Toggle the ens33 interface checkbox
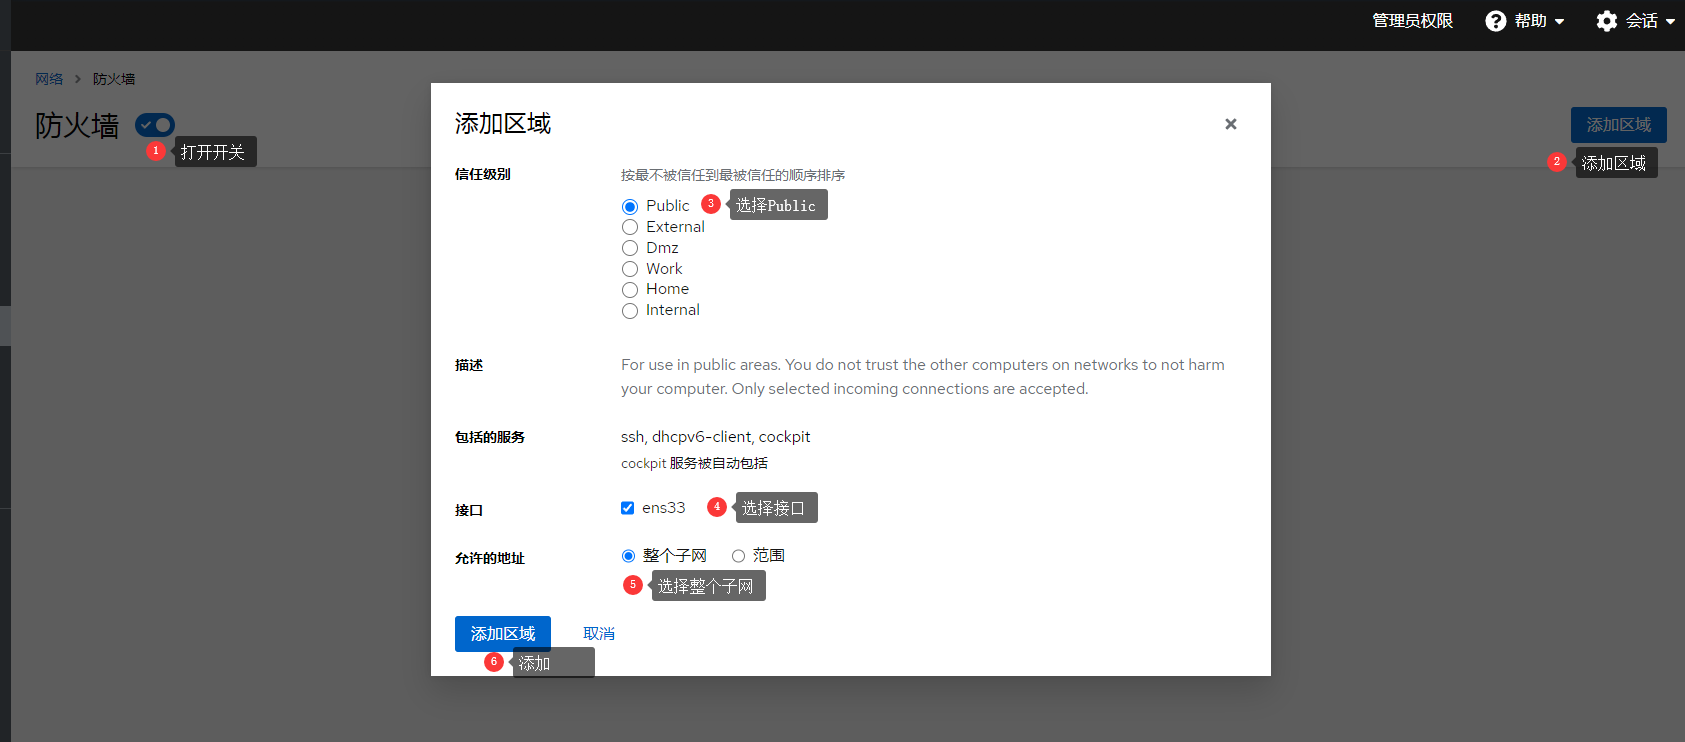1685x742 pixels. (627, 508)
